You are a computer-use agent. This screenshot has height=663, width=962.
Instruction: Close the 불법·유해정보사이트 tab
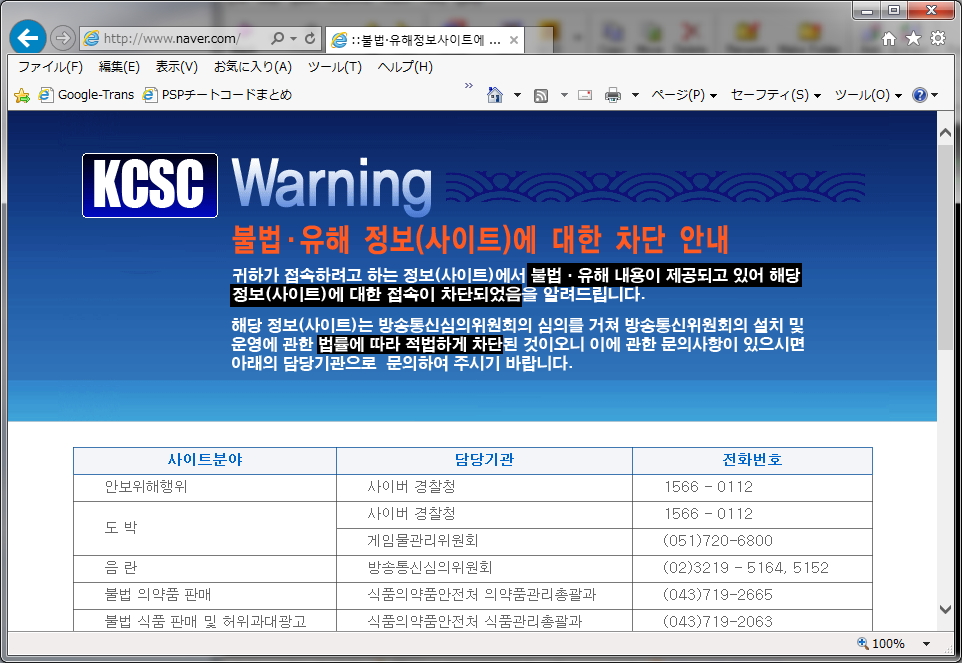point(514,40)
